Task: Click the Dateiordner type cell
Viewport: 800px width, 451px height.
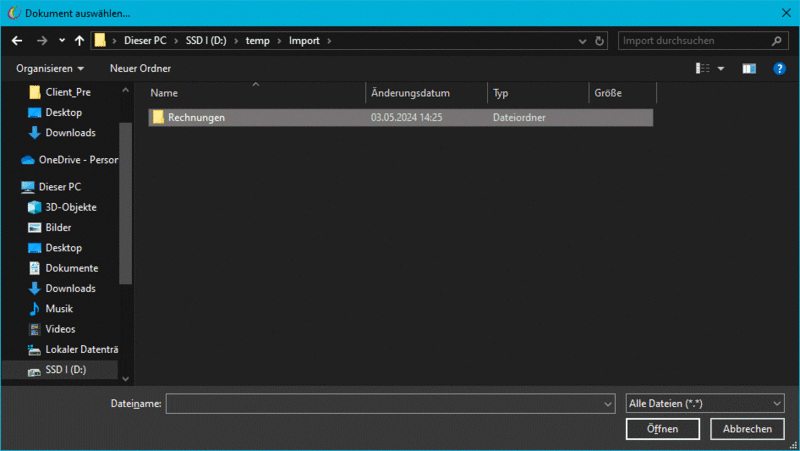Action: point(519,117)
